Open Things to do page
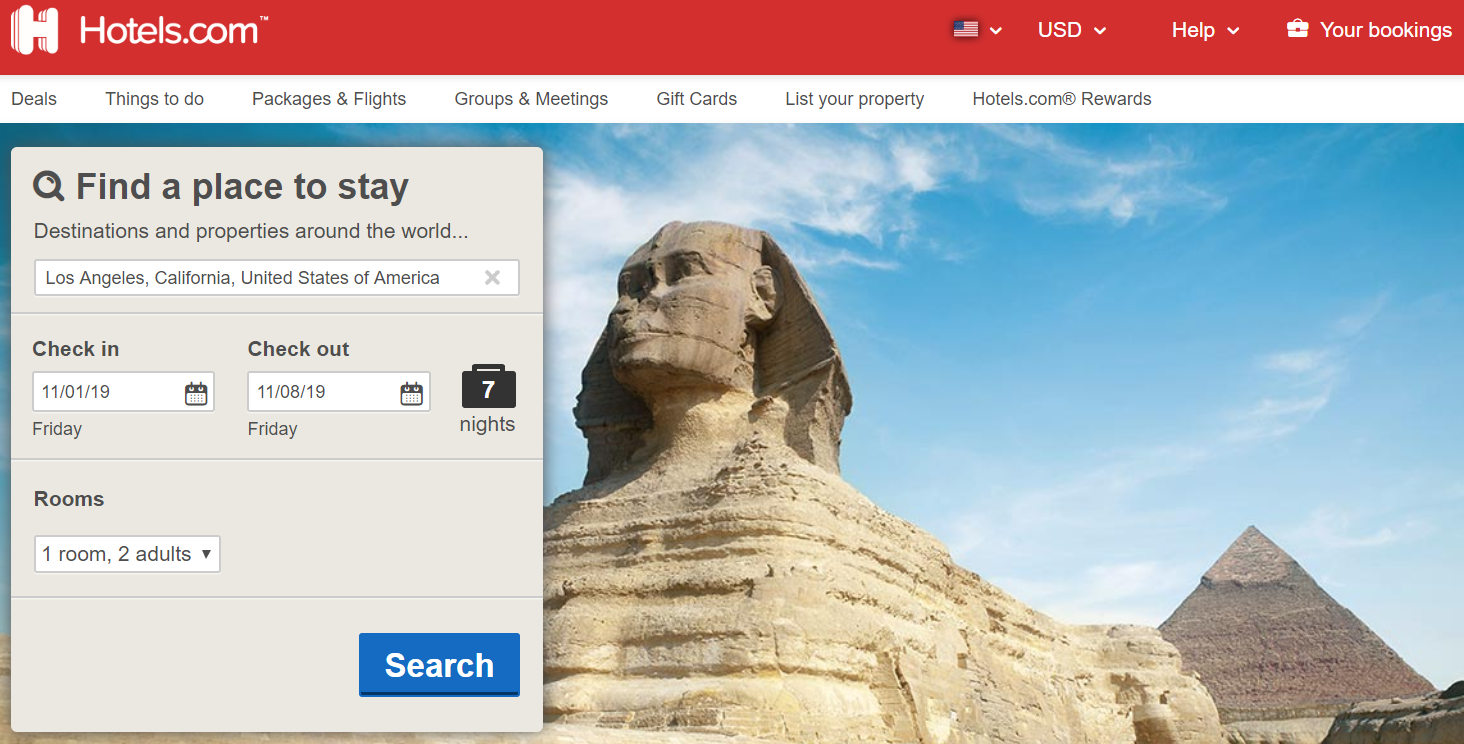The image size is (1464, 744). click(x=154, y=99)
